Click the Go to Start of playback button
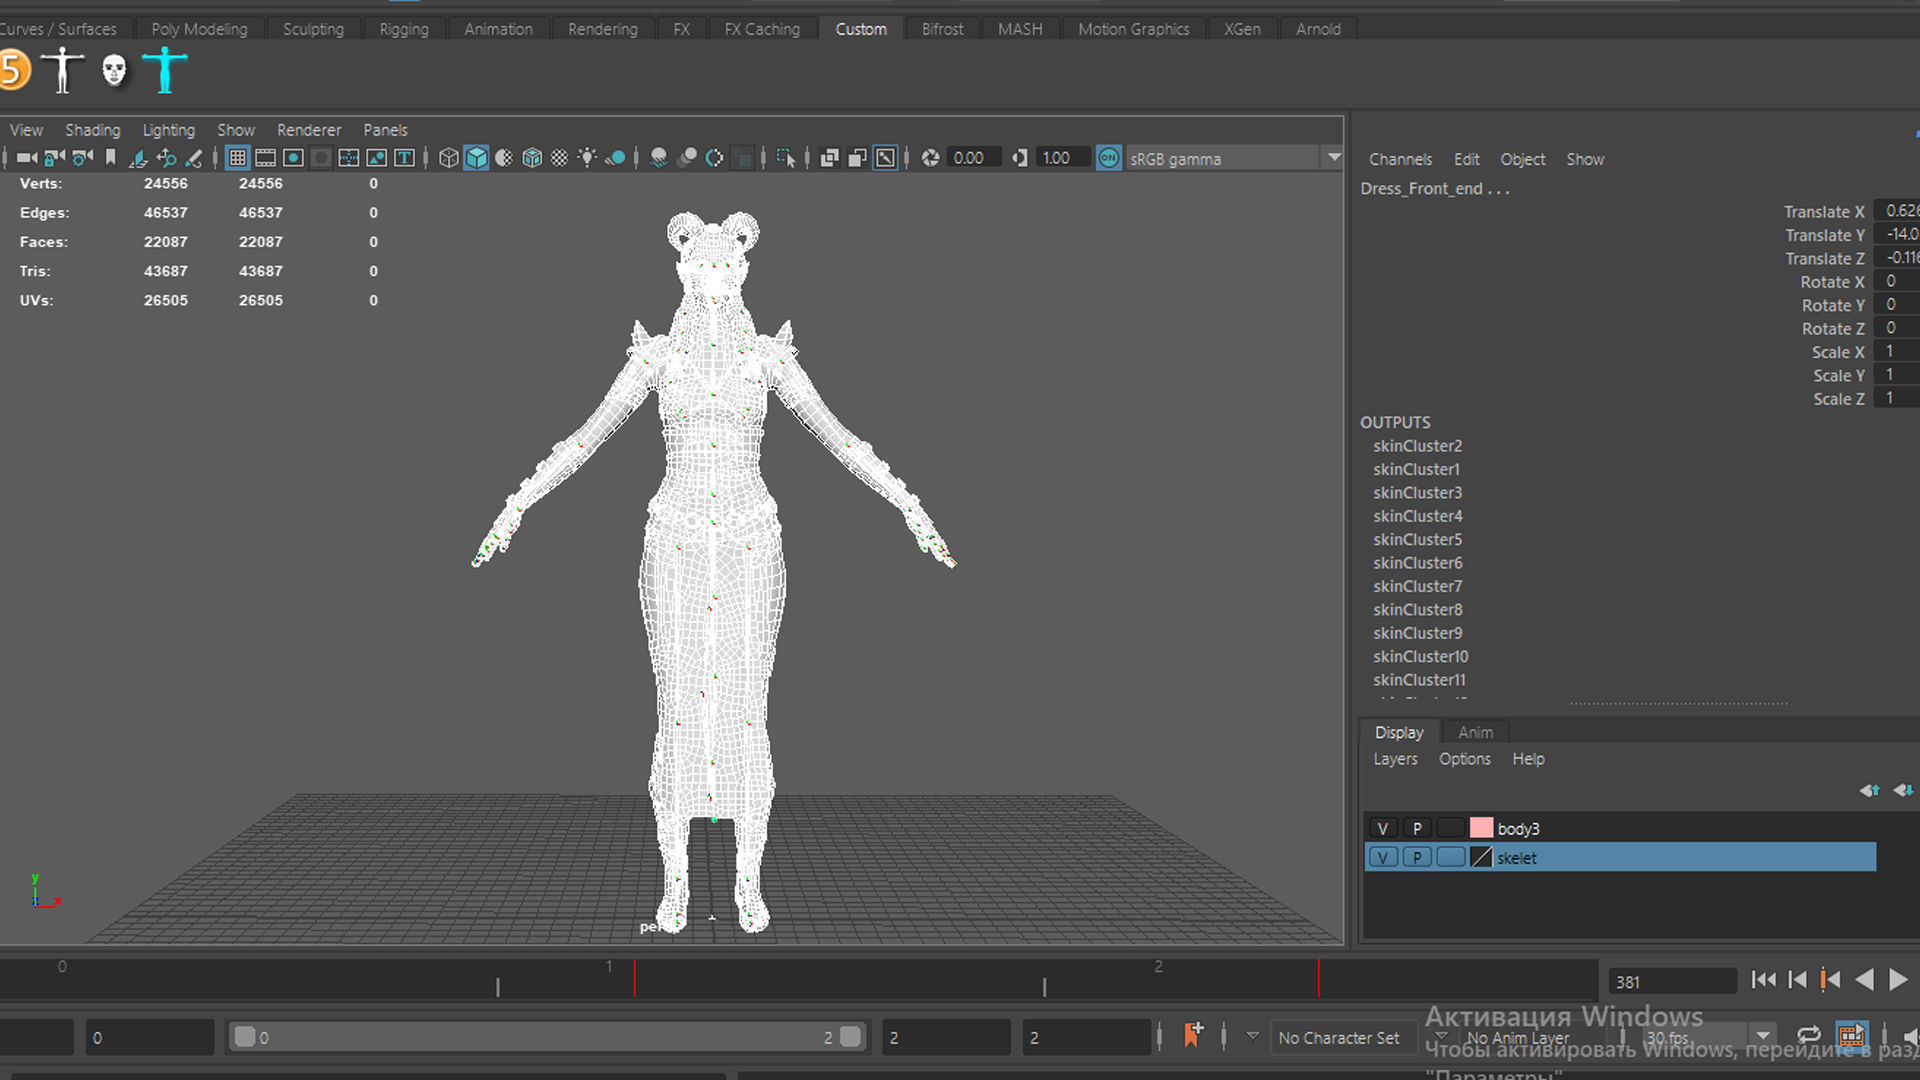This screenshot has width=1920, height=1080. [1763, 980]
